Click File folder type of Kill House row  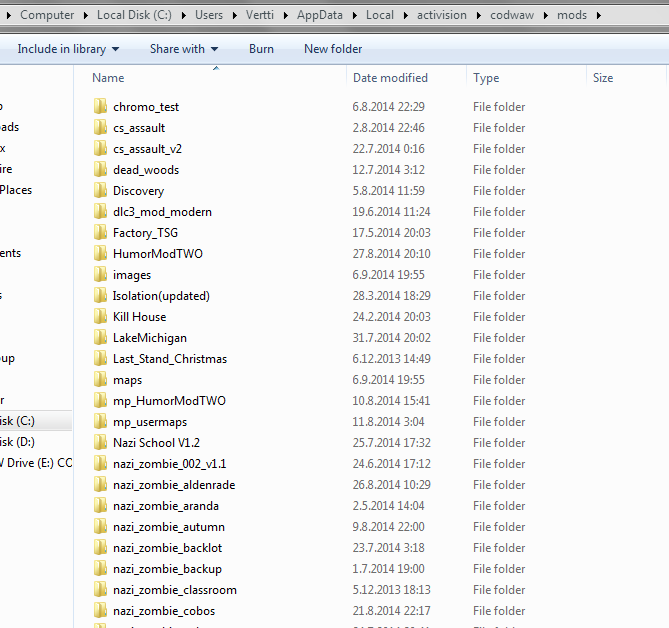(499, 317)
